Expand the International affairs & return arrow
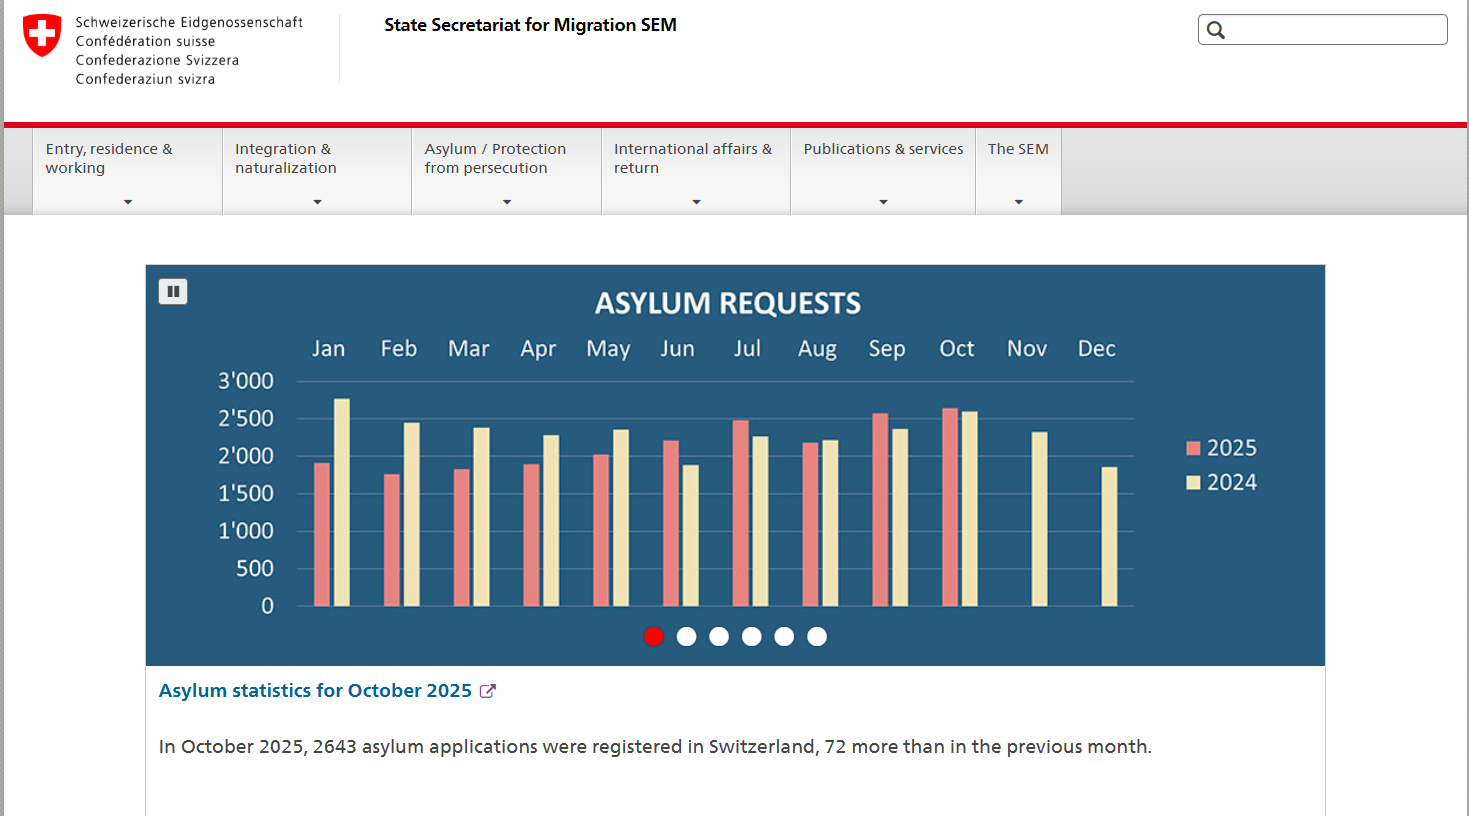This screenshot has height=816, width=1469. [696, 202]
